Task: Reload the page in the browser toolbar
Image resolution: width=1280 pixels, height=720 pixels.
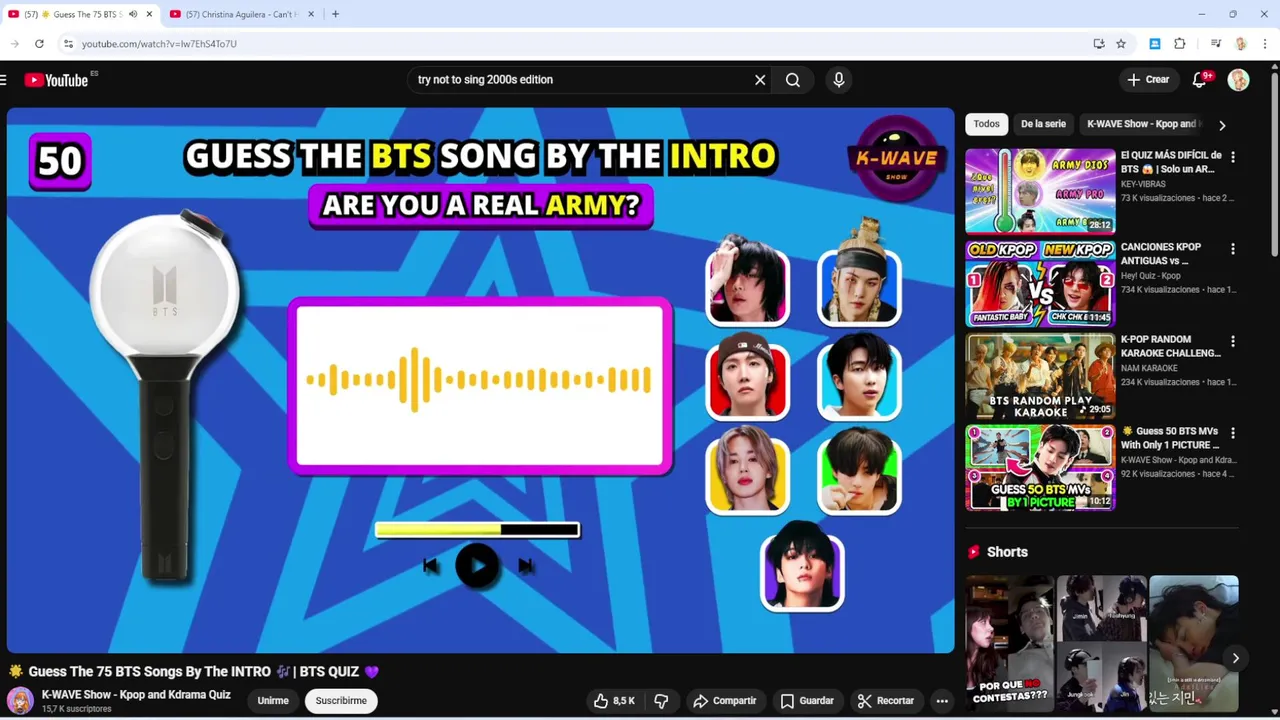Action: [39, 44]
